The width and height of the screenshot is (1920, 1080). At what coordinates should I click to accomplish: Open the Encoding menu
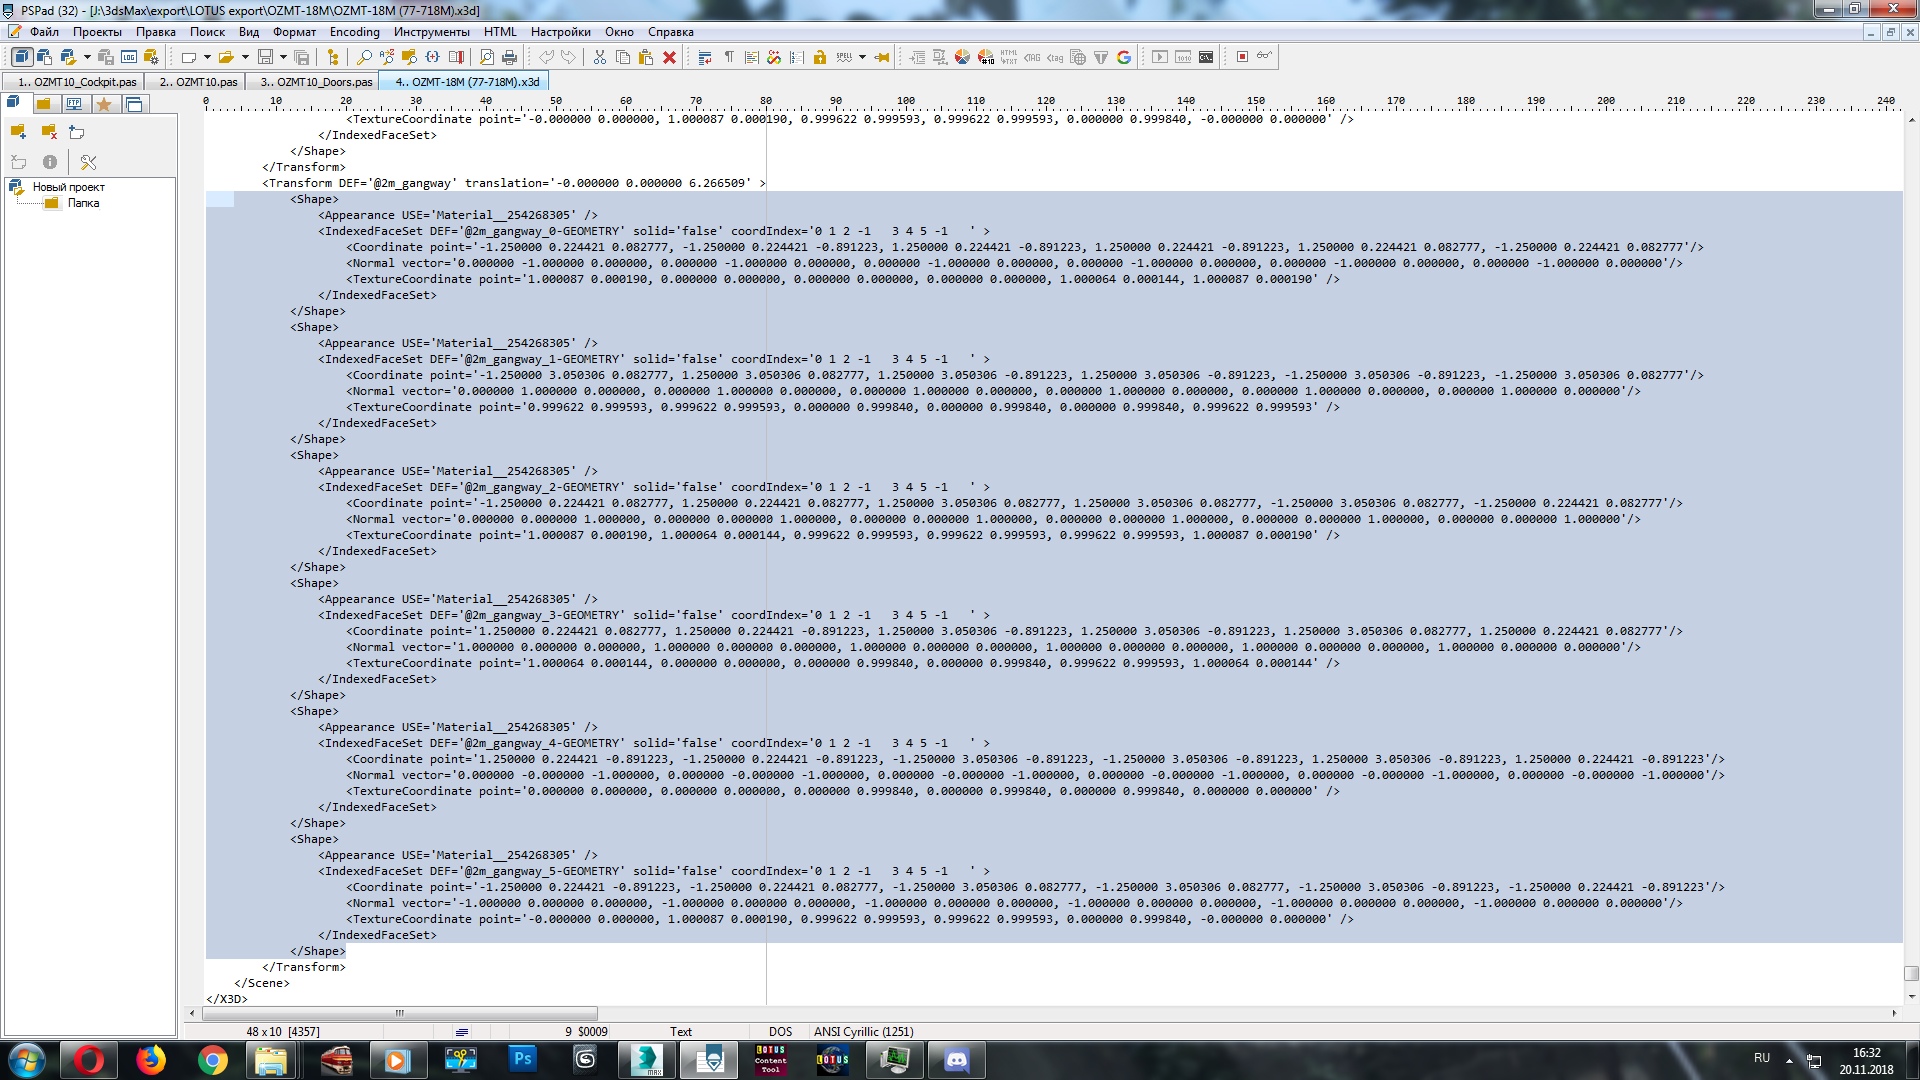coord(354,32)
